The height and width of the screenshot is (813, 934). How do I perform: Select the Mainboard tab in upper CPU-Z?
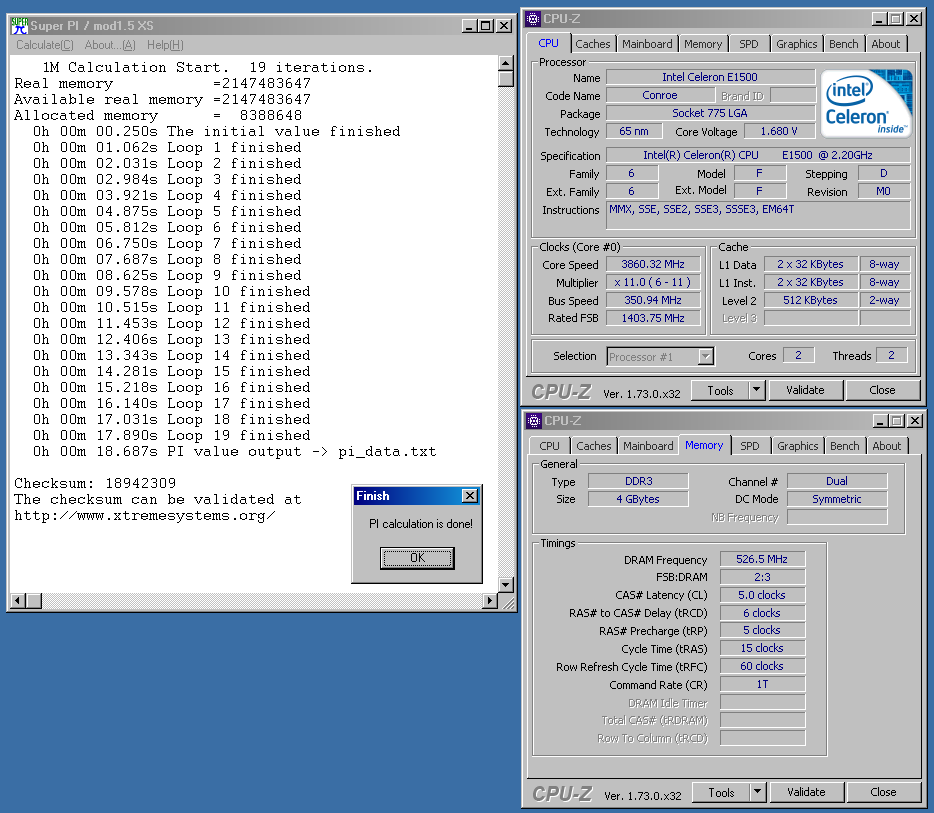[647, 44]
